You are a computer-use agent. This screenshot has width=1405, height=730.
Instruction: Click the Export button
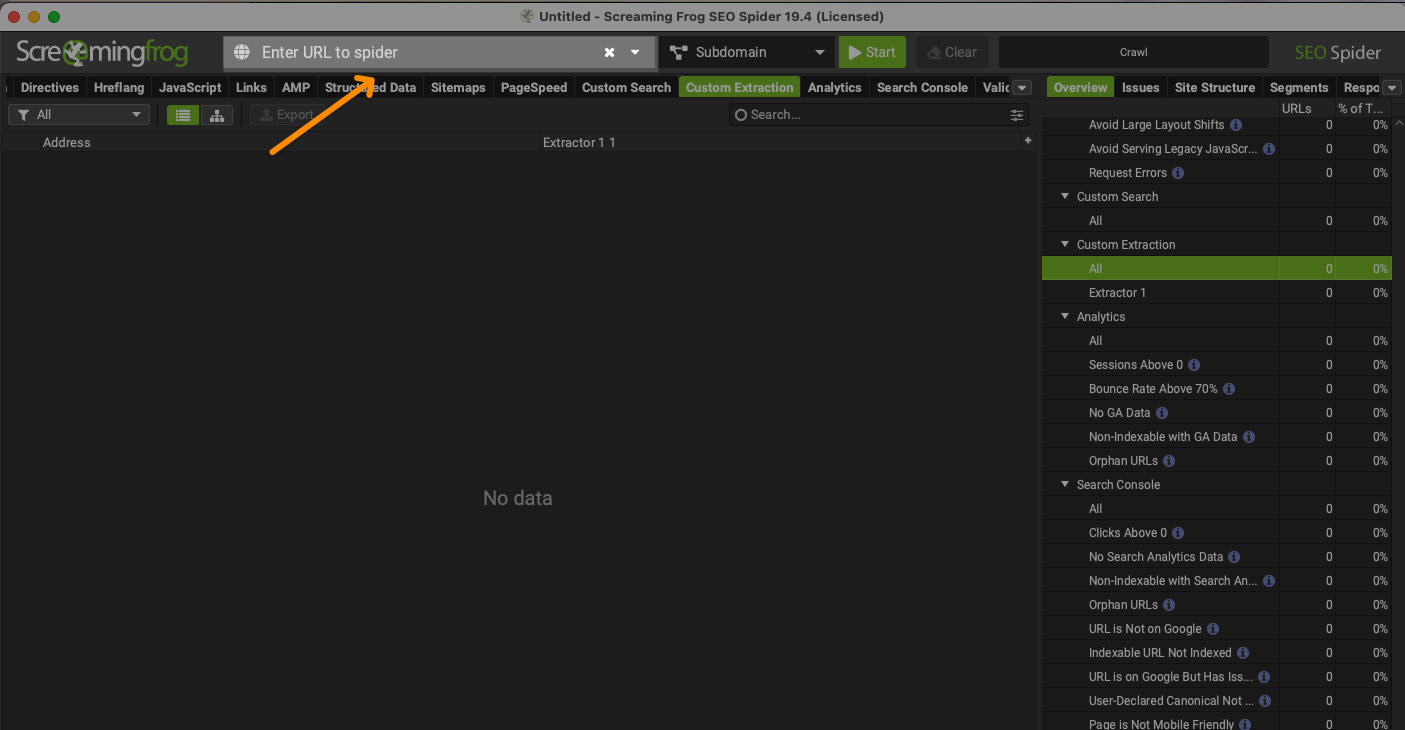coord(285,115)
